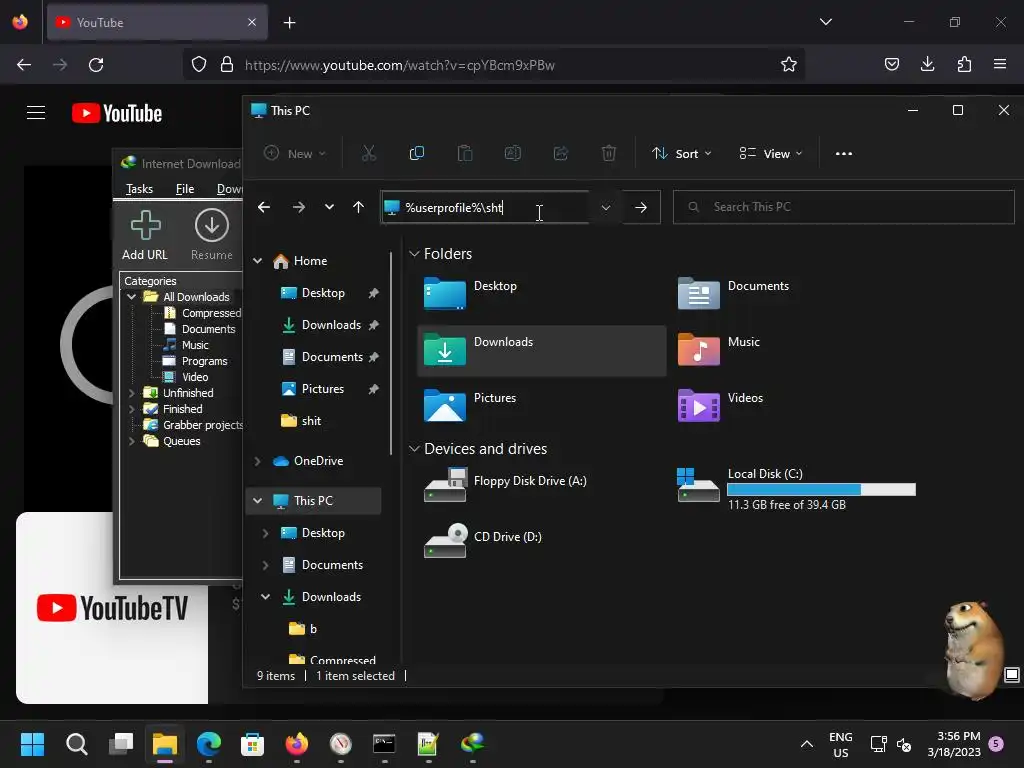Select pinned Downloads in Quick access
The width and height of the screenshot is (1024, 768).
pos(330,325)
